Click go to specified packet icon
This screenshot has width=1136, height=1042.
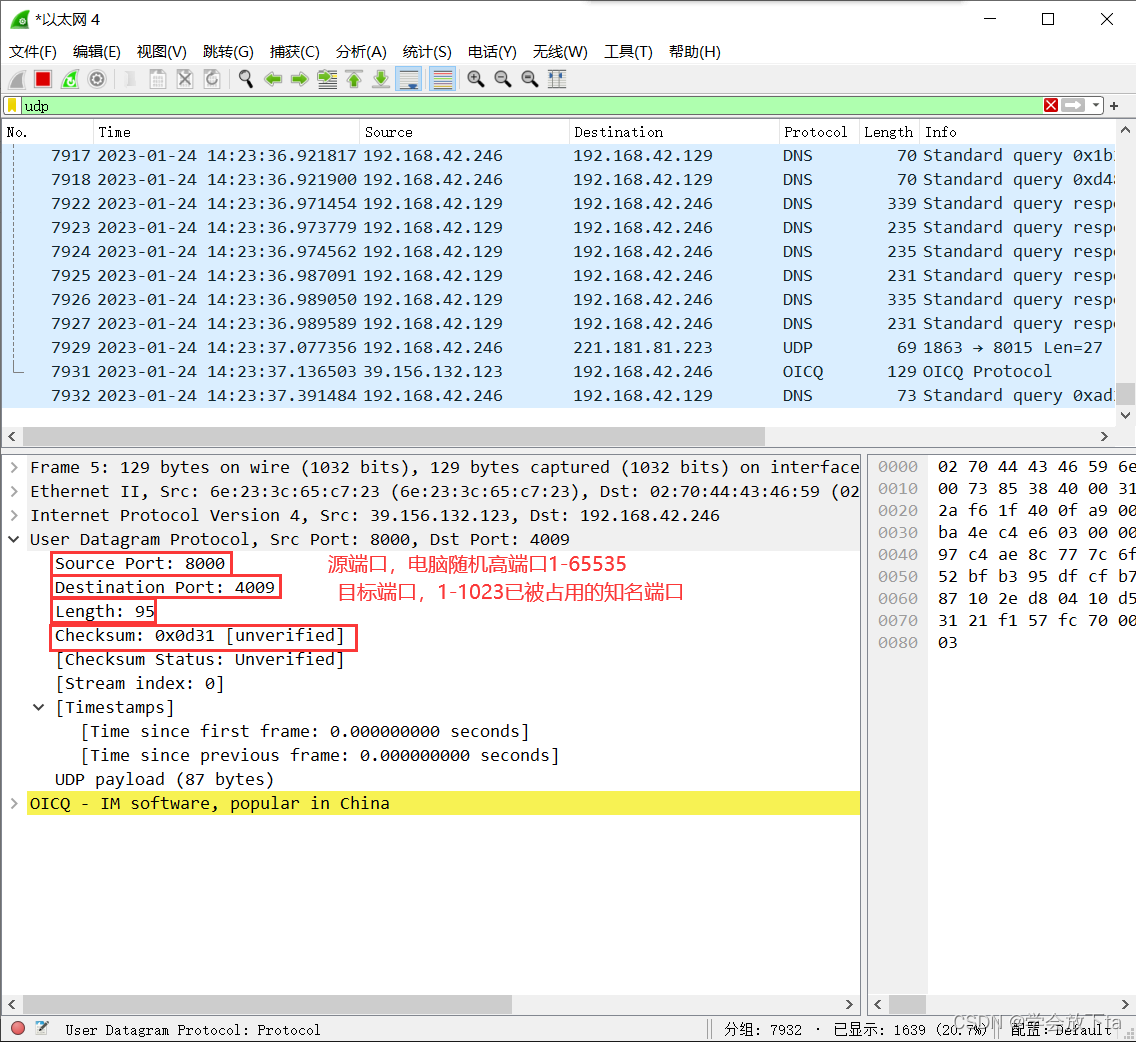(x=327, y=79)
